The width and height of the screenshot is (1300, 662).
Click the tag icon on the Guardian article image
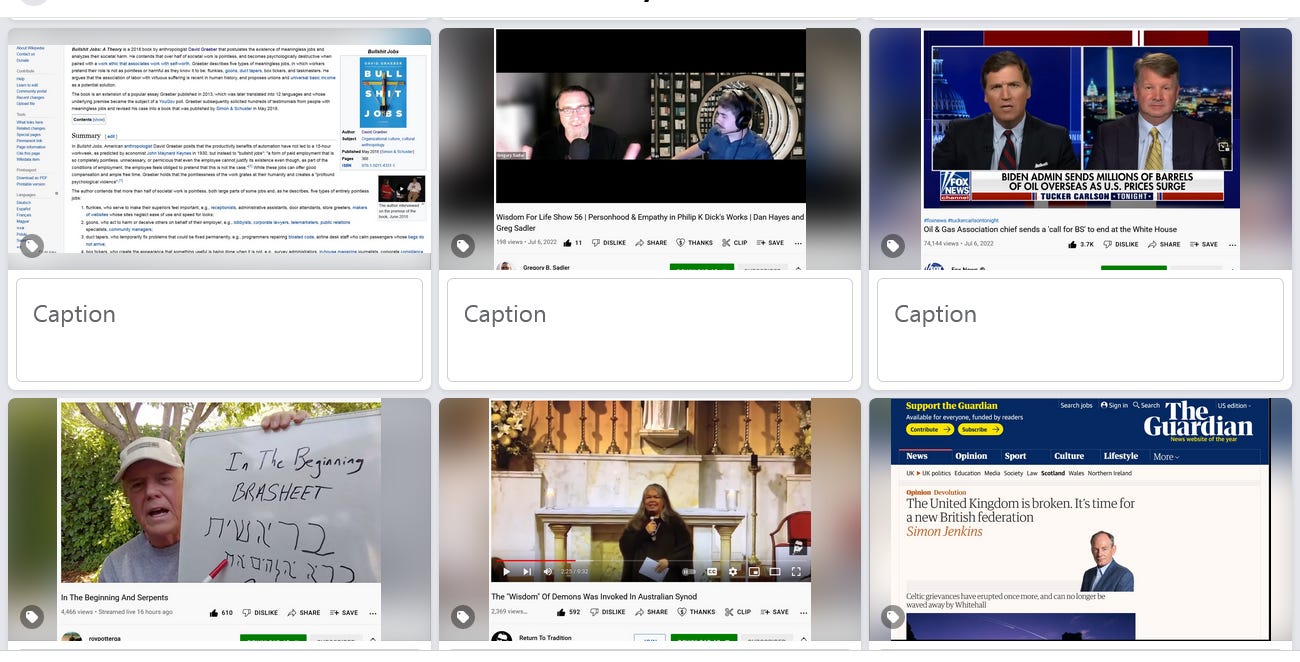[892, 617]
